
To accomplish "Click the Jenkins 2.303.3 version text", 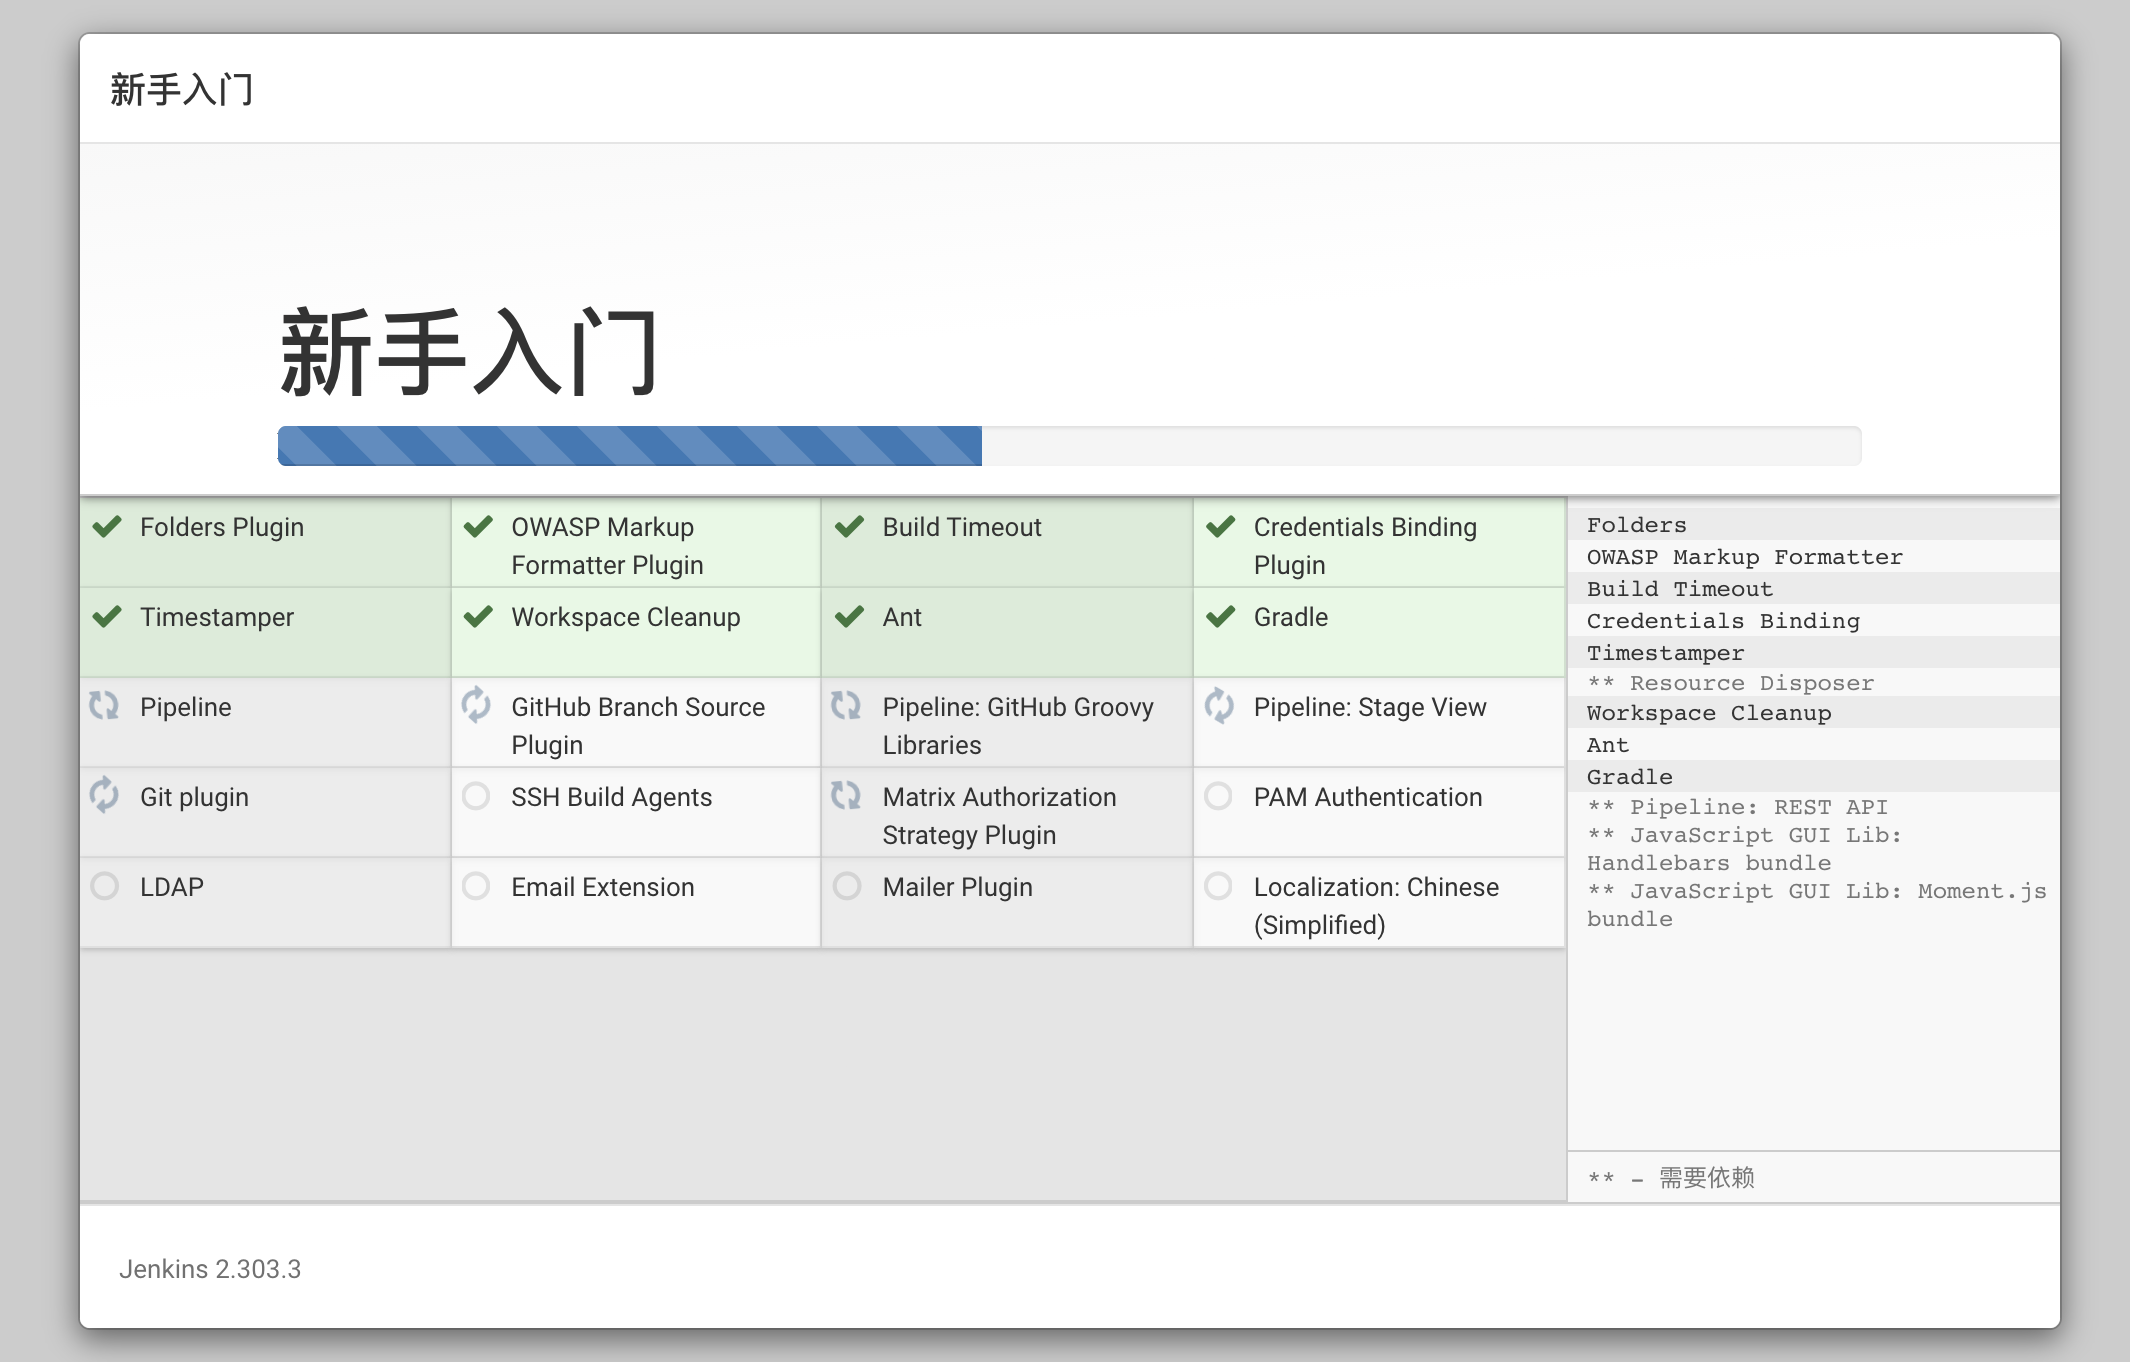I will pyautogui.click(x=210, y=1269).
